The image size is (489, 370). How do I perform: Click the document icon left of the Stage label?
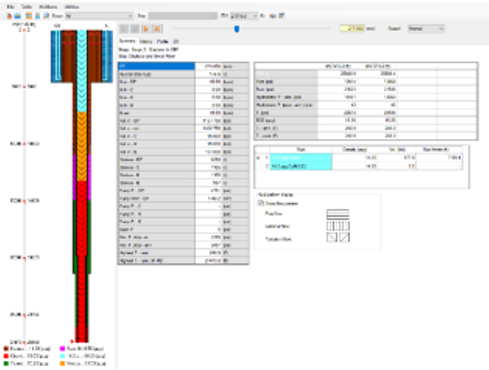(x=46, y=16)
